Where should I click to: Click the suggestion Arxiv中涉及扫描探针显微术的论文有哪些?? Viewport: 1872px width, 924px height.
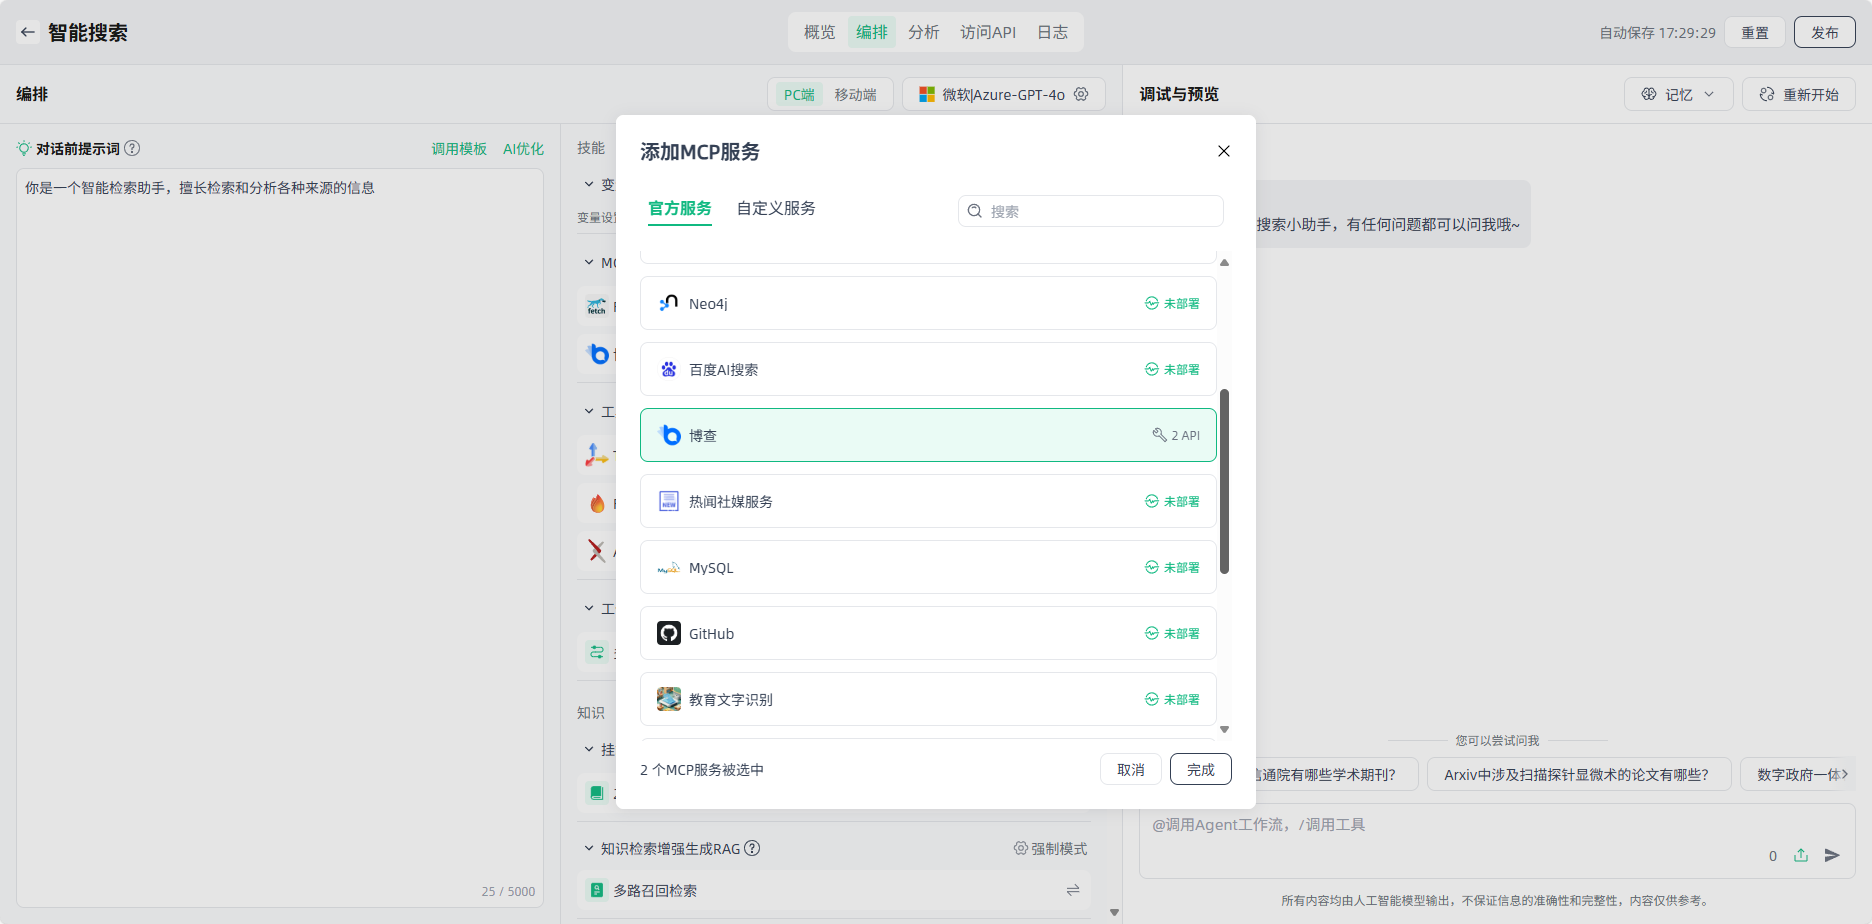1579,774
